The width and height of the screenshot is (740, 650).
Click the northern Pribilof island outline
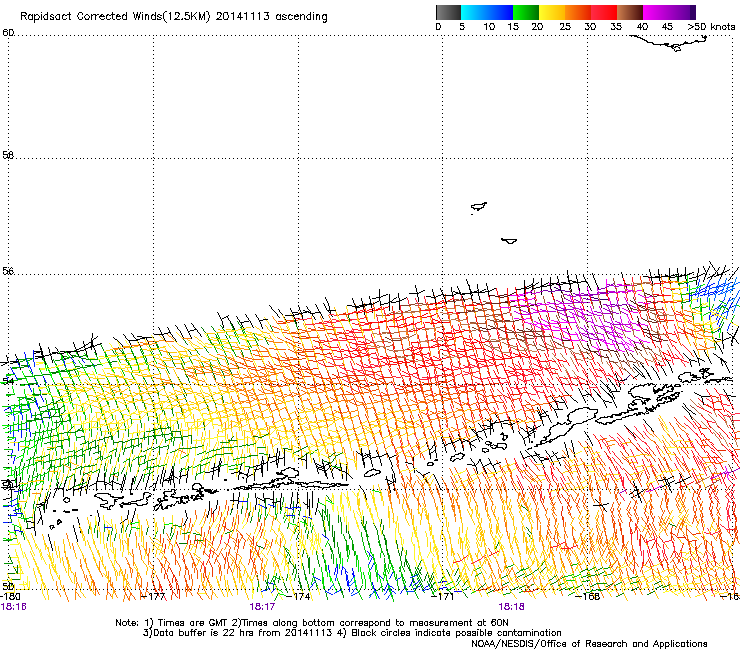coord(479,207)
